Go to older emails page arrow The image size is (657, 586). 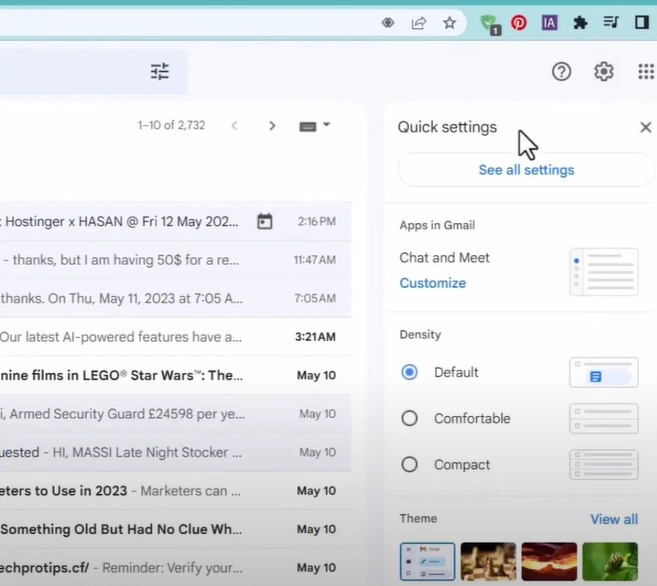click(272, 126)
